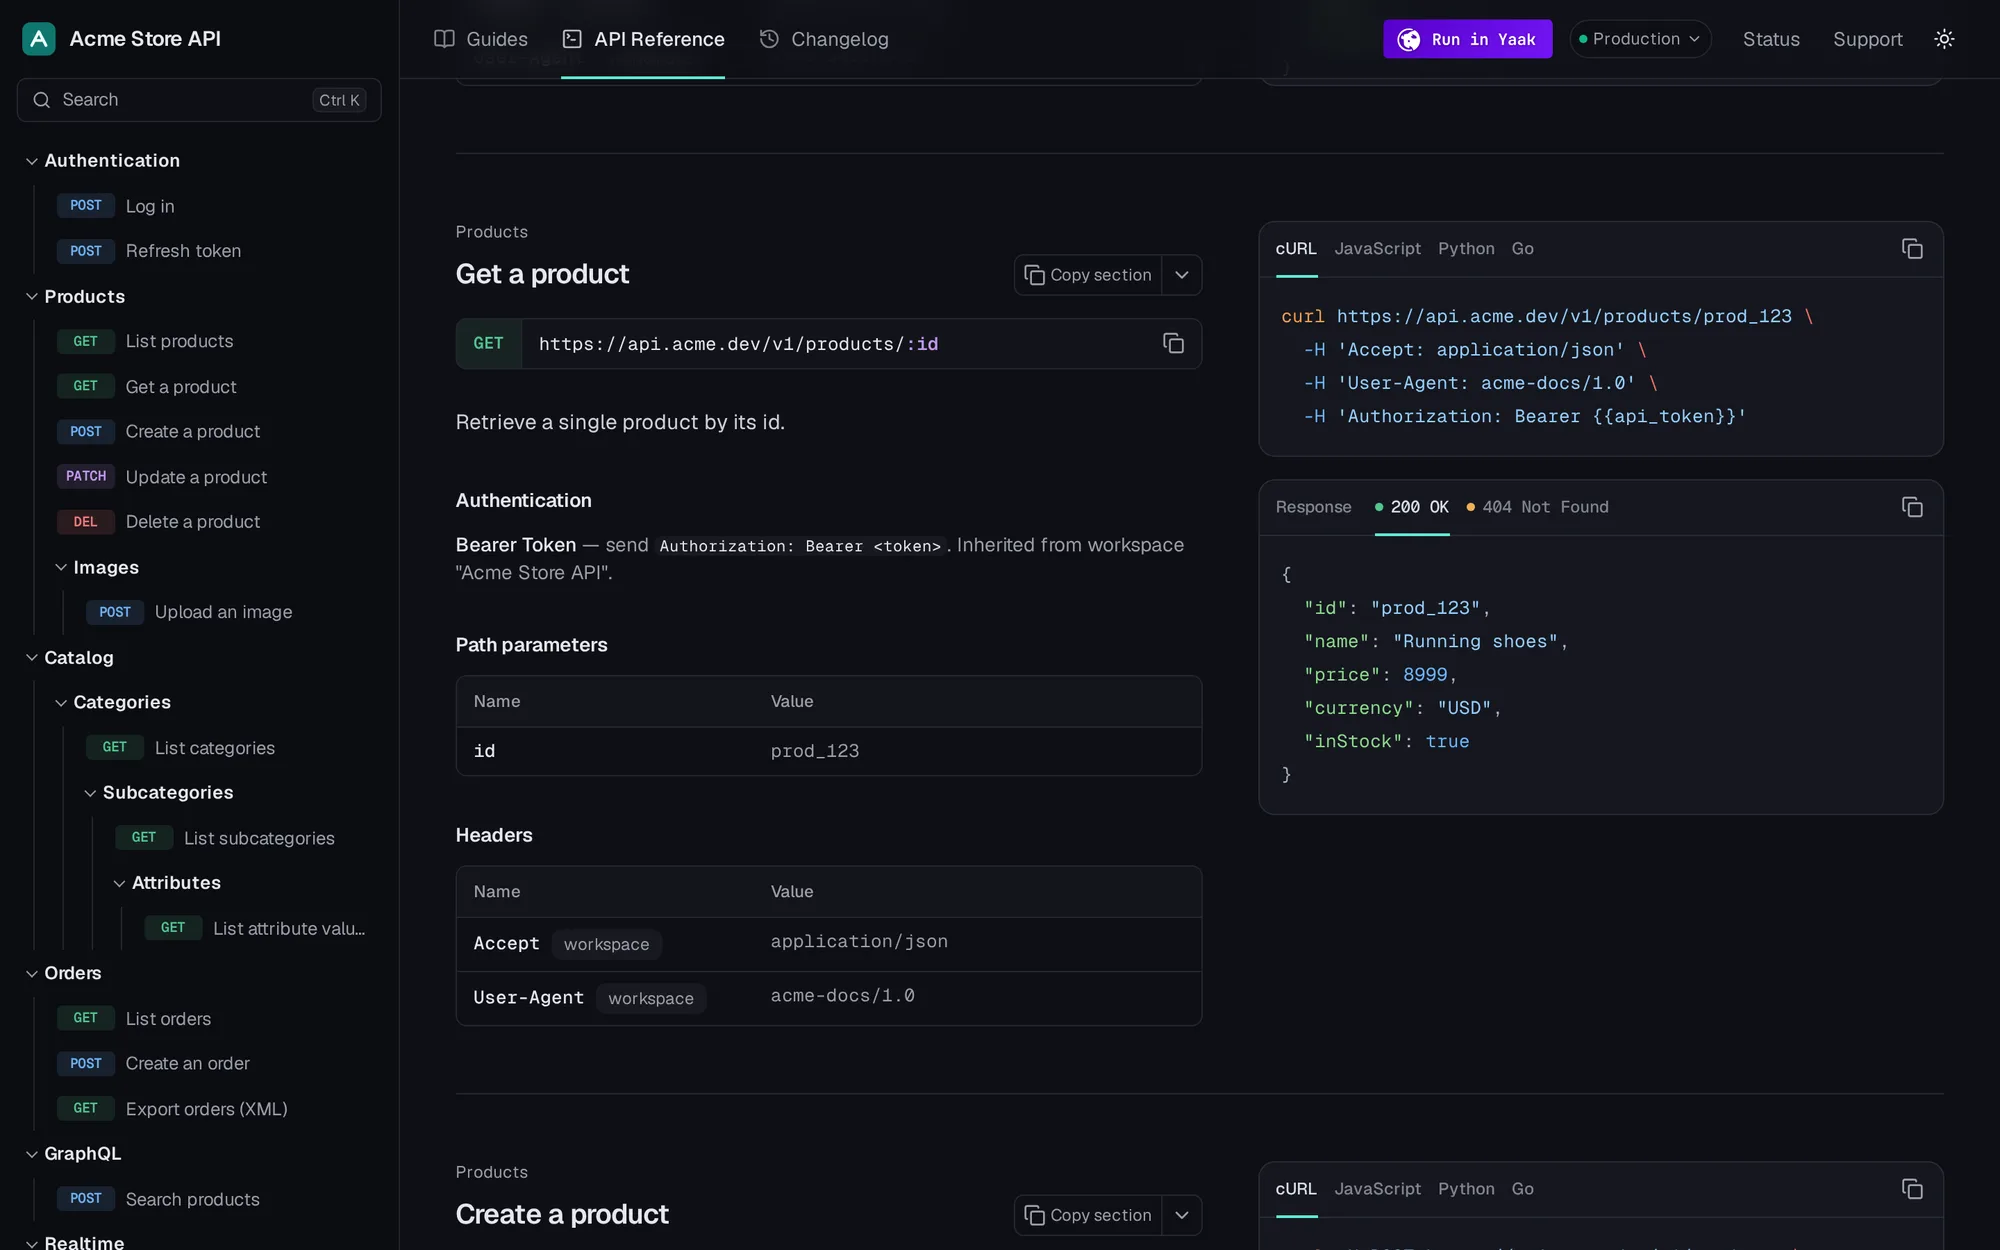Open the Support link

[1867, 39]
